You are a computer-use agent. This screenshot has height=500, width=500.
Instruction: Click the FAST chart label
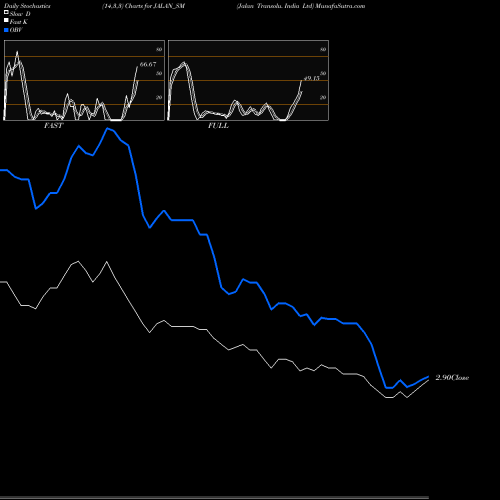click(53, 126)
